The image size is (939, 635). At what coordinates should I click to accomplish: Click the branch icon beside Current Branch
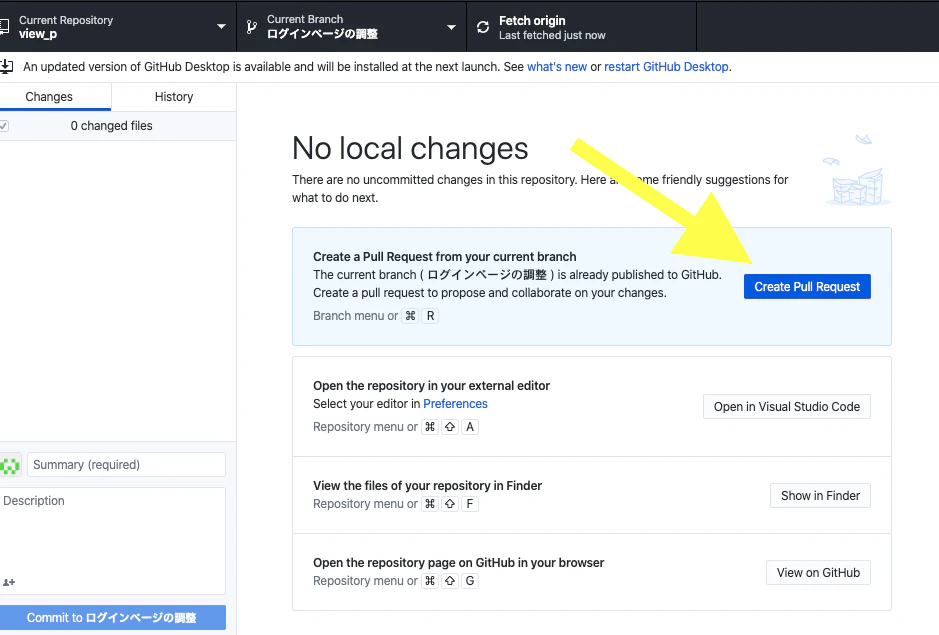tap(252, 27)
